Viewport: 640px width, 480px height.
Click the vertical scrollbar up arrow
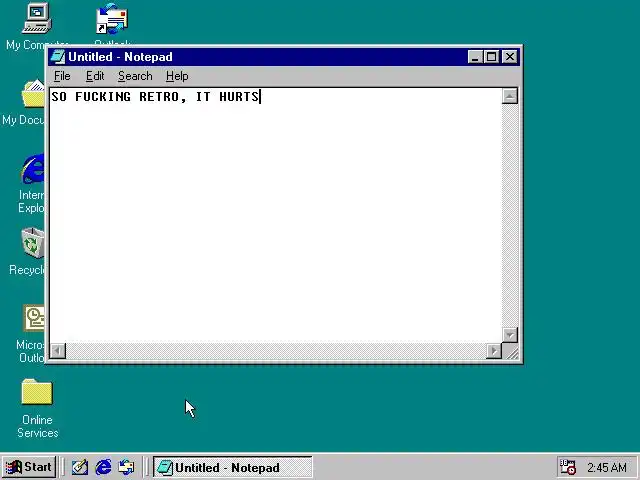509,96
